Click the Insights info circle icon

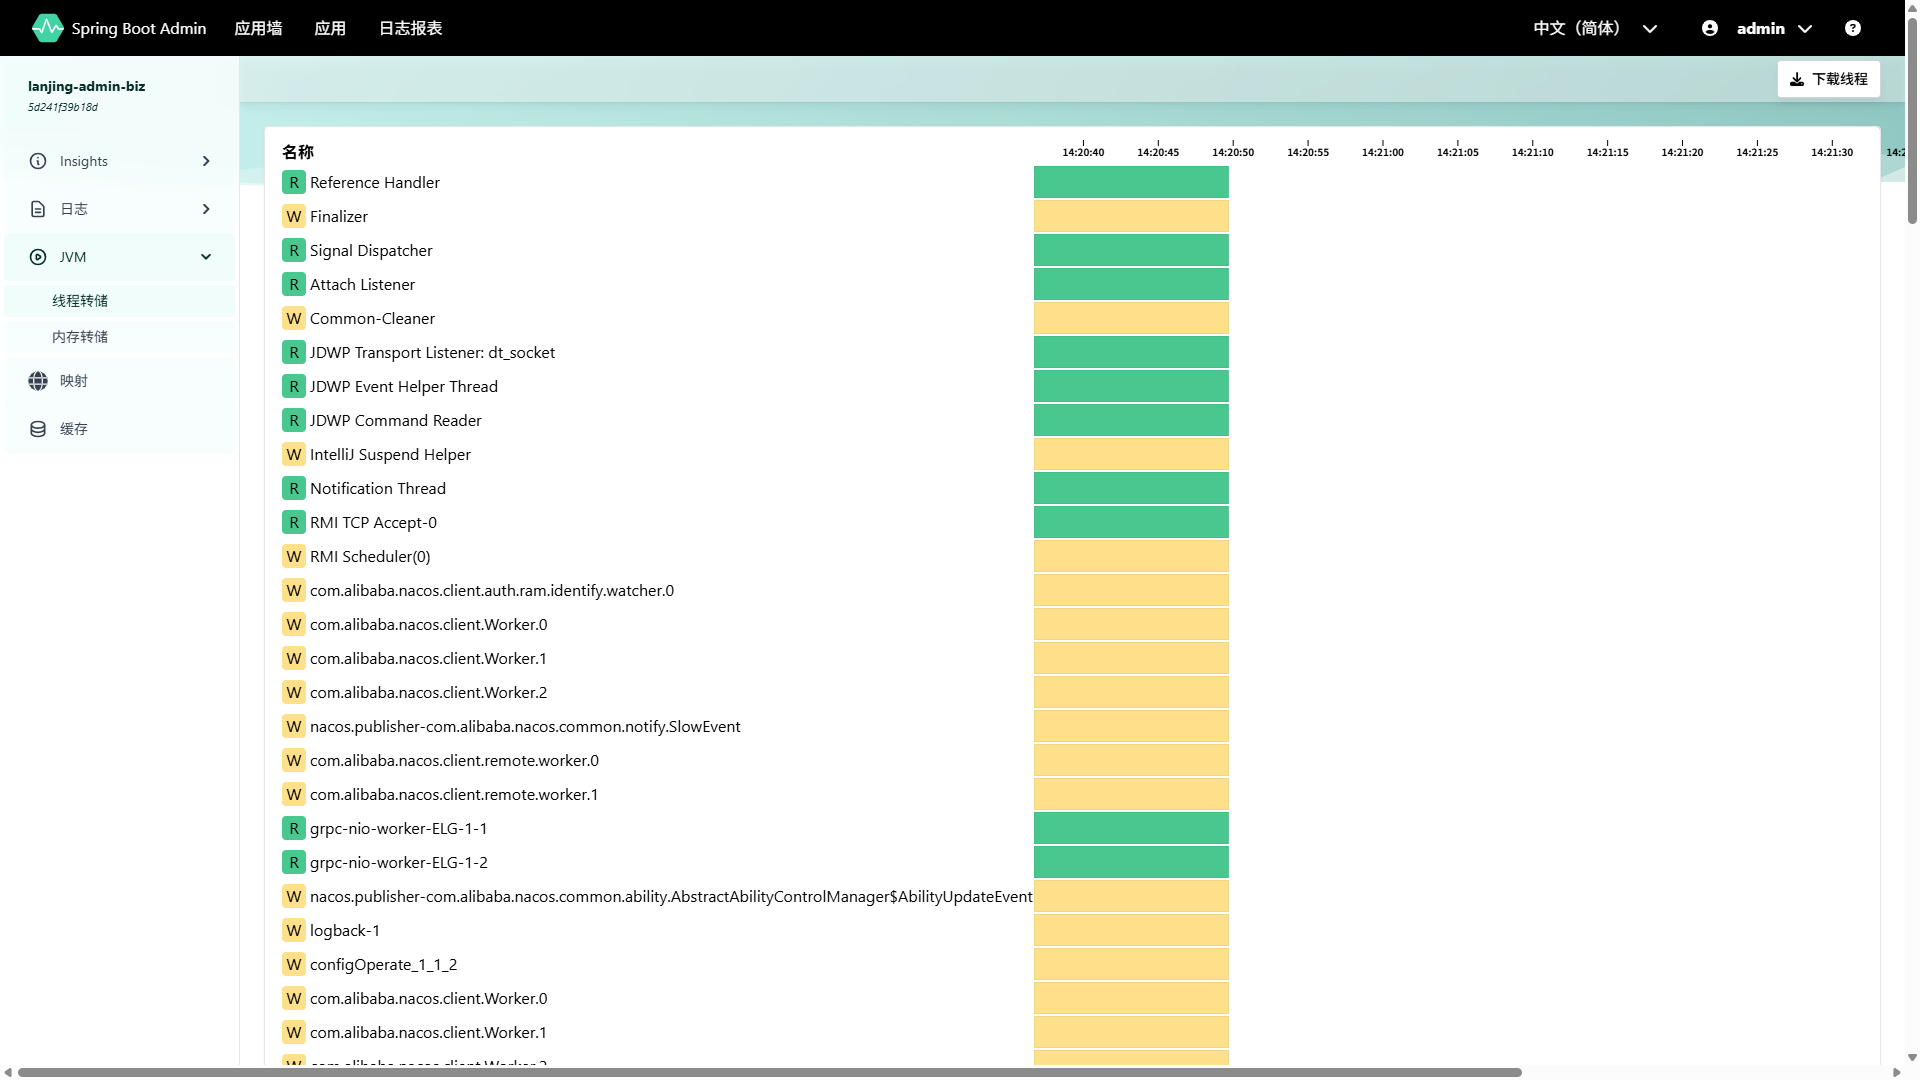38,161
